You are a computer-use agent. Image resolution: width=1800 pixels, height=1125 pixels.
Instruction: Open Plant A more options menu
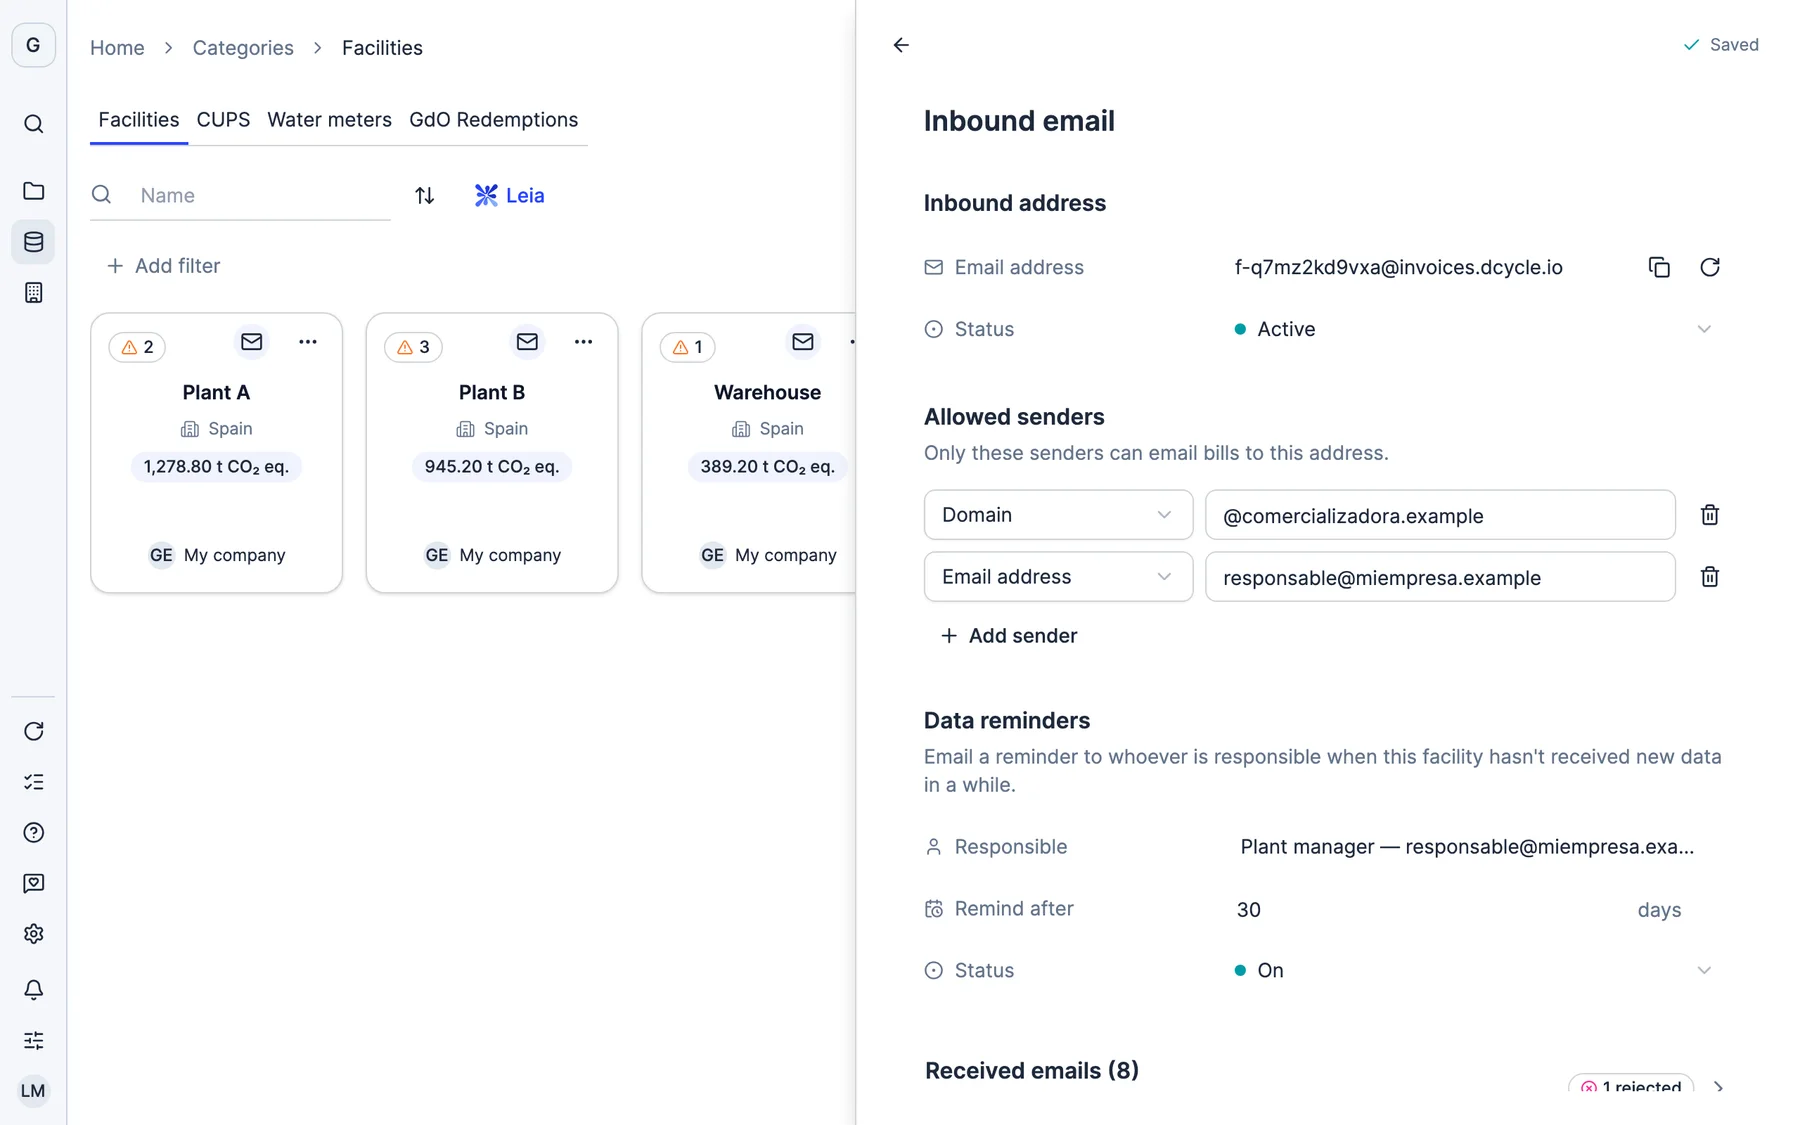(x=308, y=342)
